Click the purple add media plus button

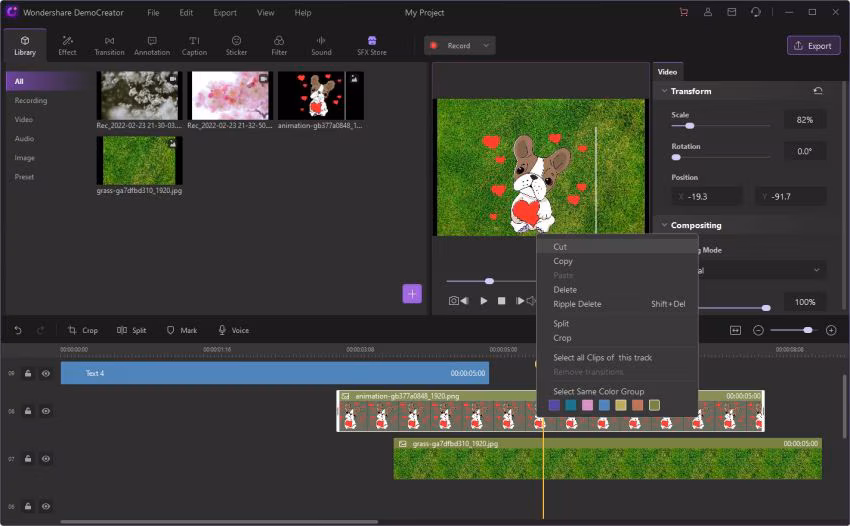point(412,294)
